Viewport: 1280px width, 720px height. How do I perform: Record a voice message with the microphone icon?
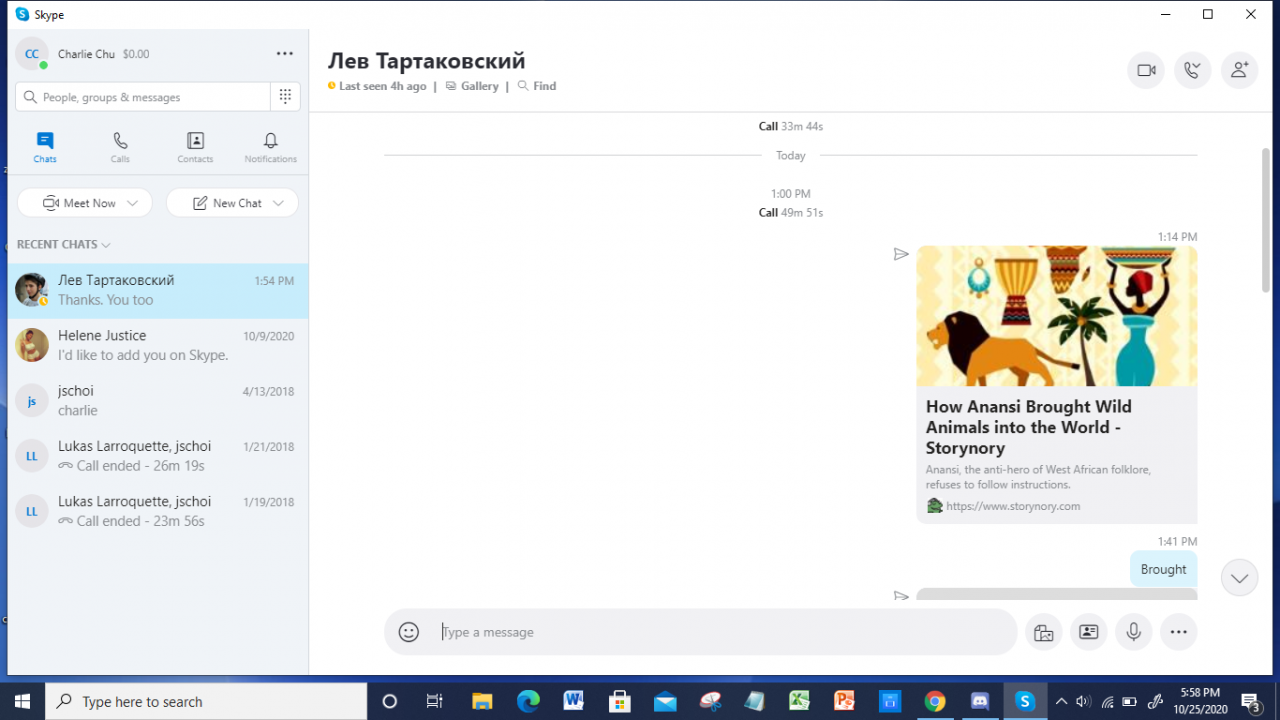point(1134,632)
